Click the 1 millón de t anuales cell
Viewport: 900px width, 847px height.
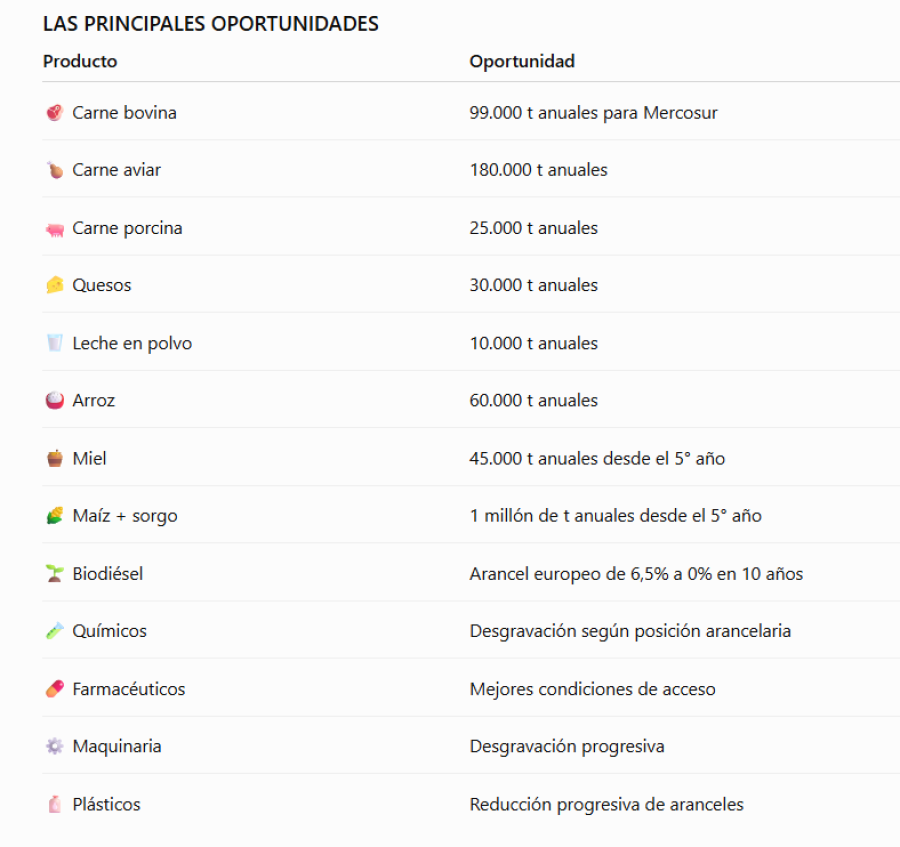(x=615, y=515)
